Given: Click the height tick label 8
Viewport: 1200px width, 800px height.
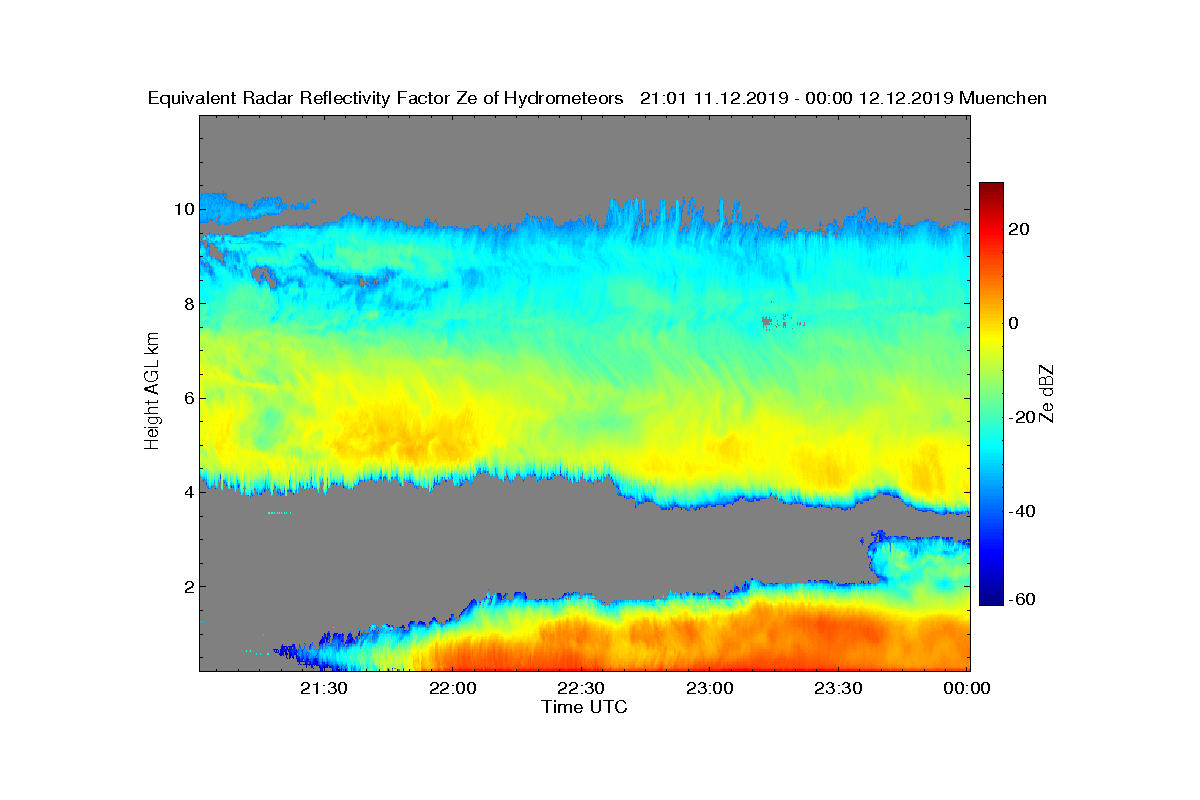Looking at the screenshot, I should click(187, 303).
